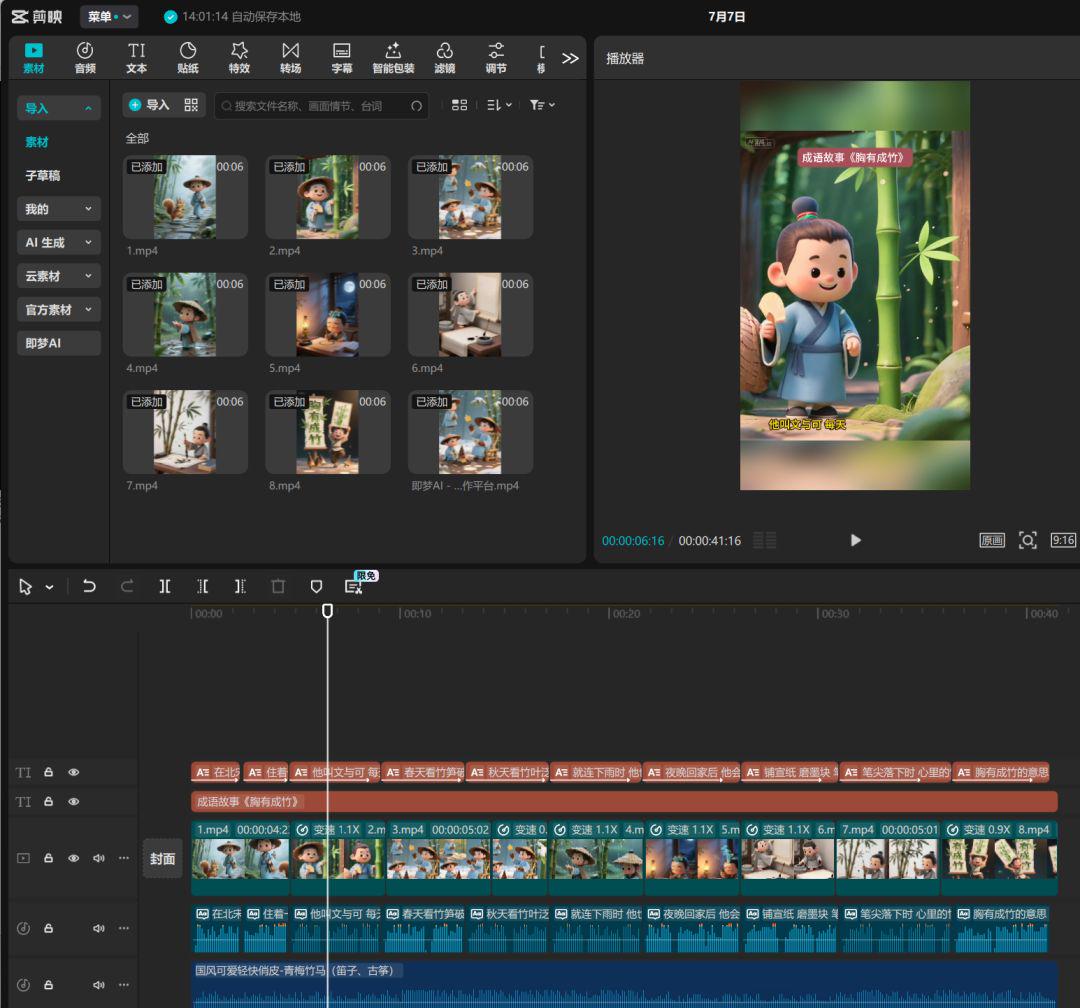The image size is (1080, 1008).
Task: Click the 封面 cover button
Action: click(x=162, y=859)
